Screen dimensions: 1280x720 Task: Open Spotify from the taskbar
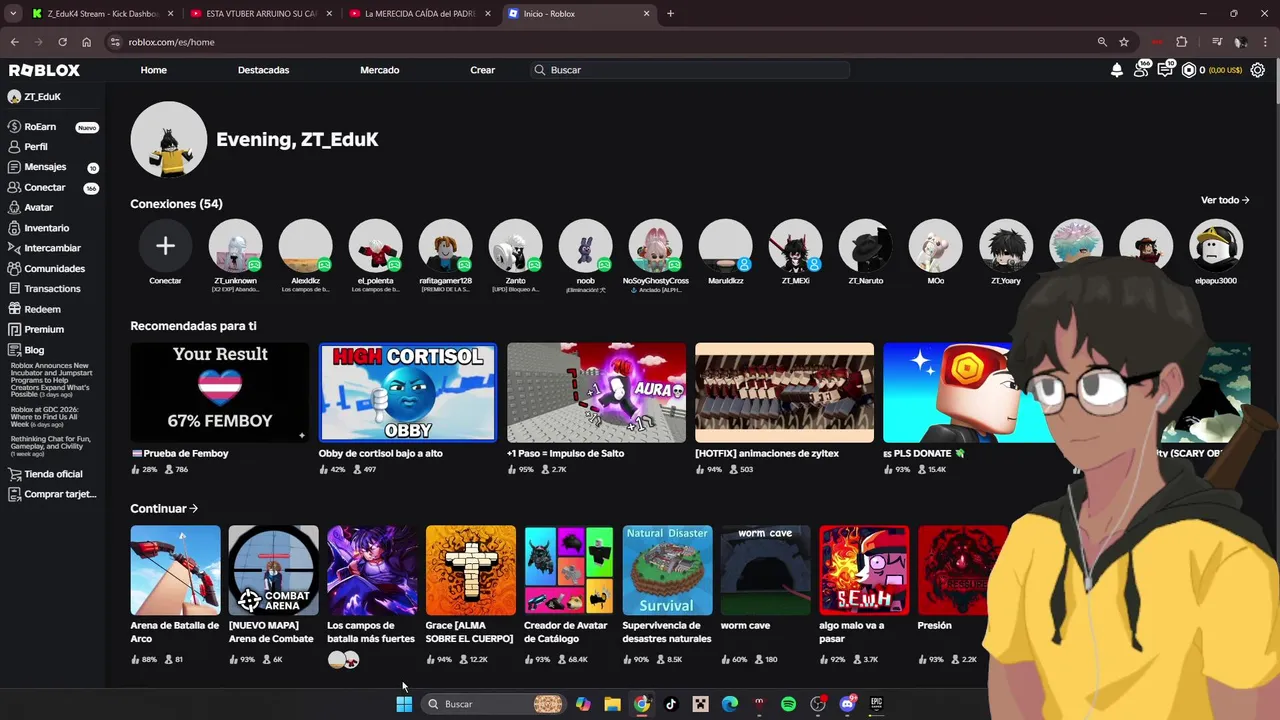tap(788, 704)
